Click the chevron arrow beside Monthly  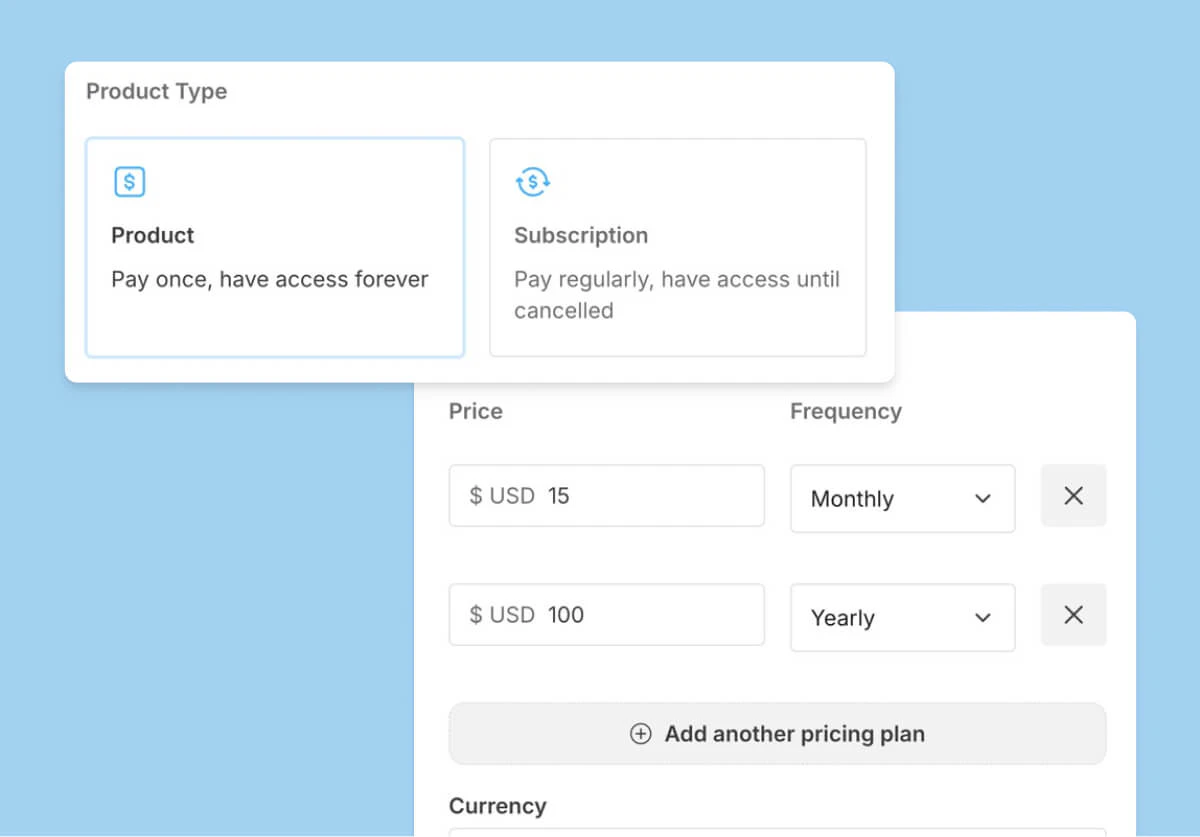pos(982,498)
